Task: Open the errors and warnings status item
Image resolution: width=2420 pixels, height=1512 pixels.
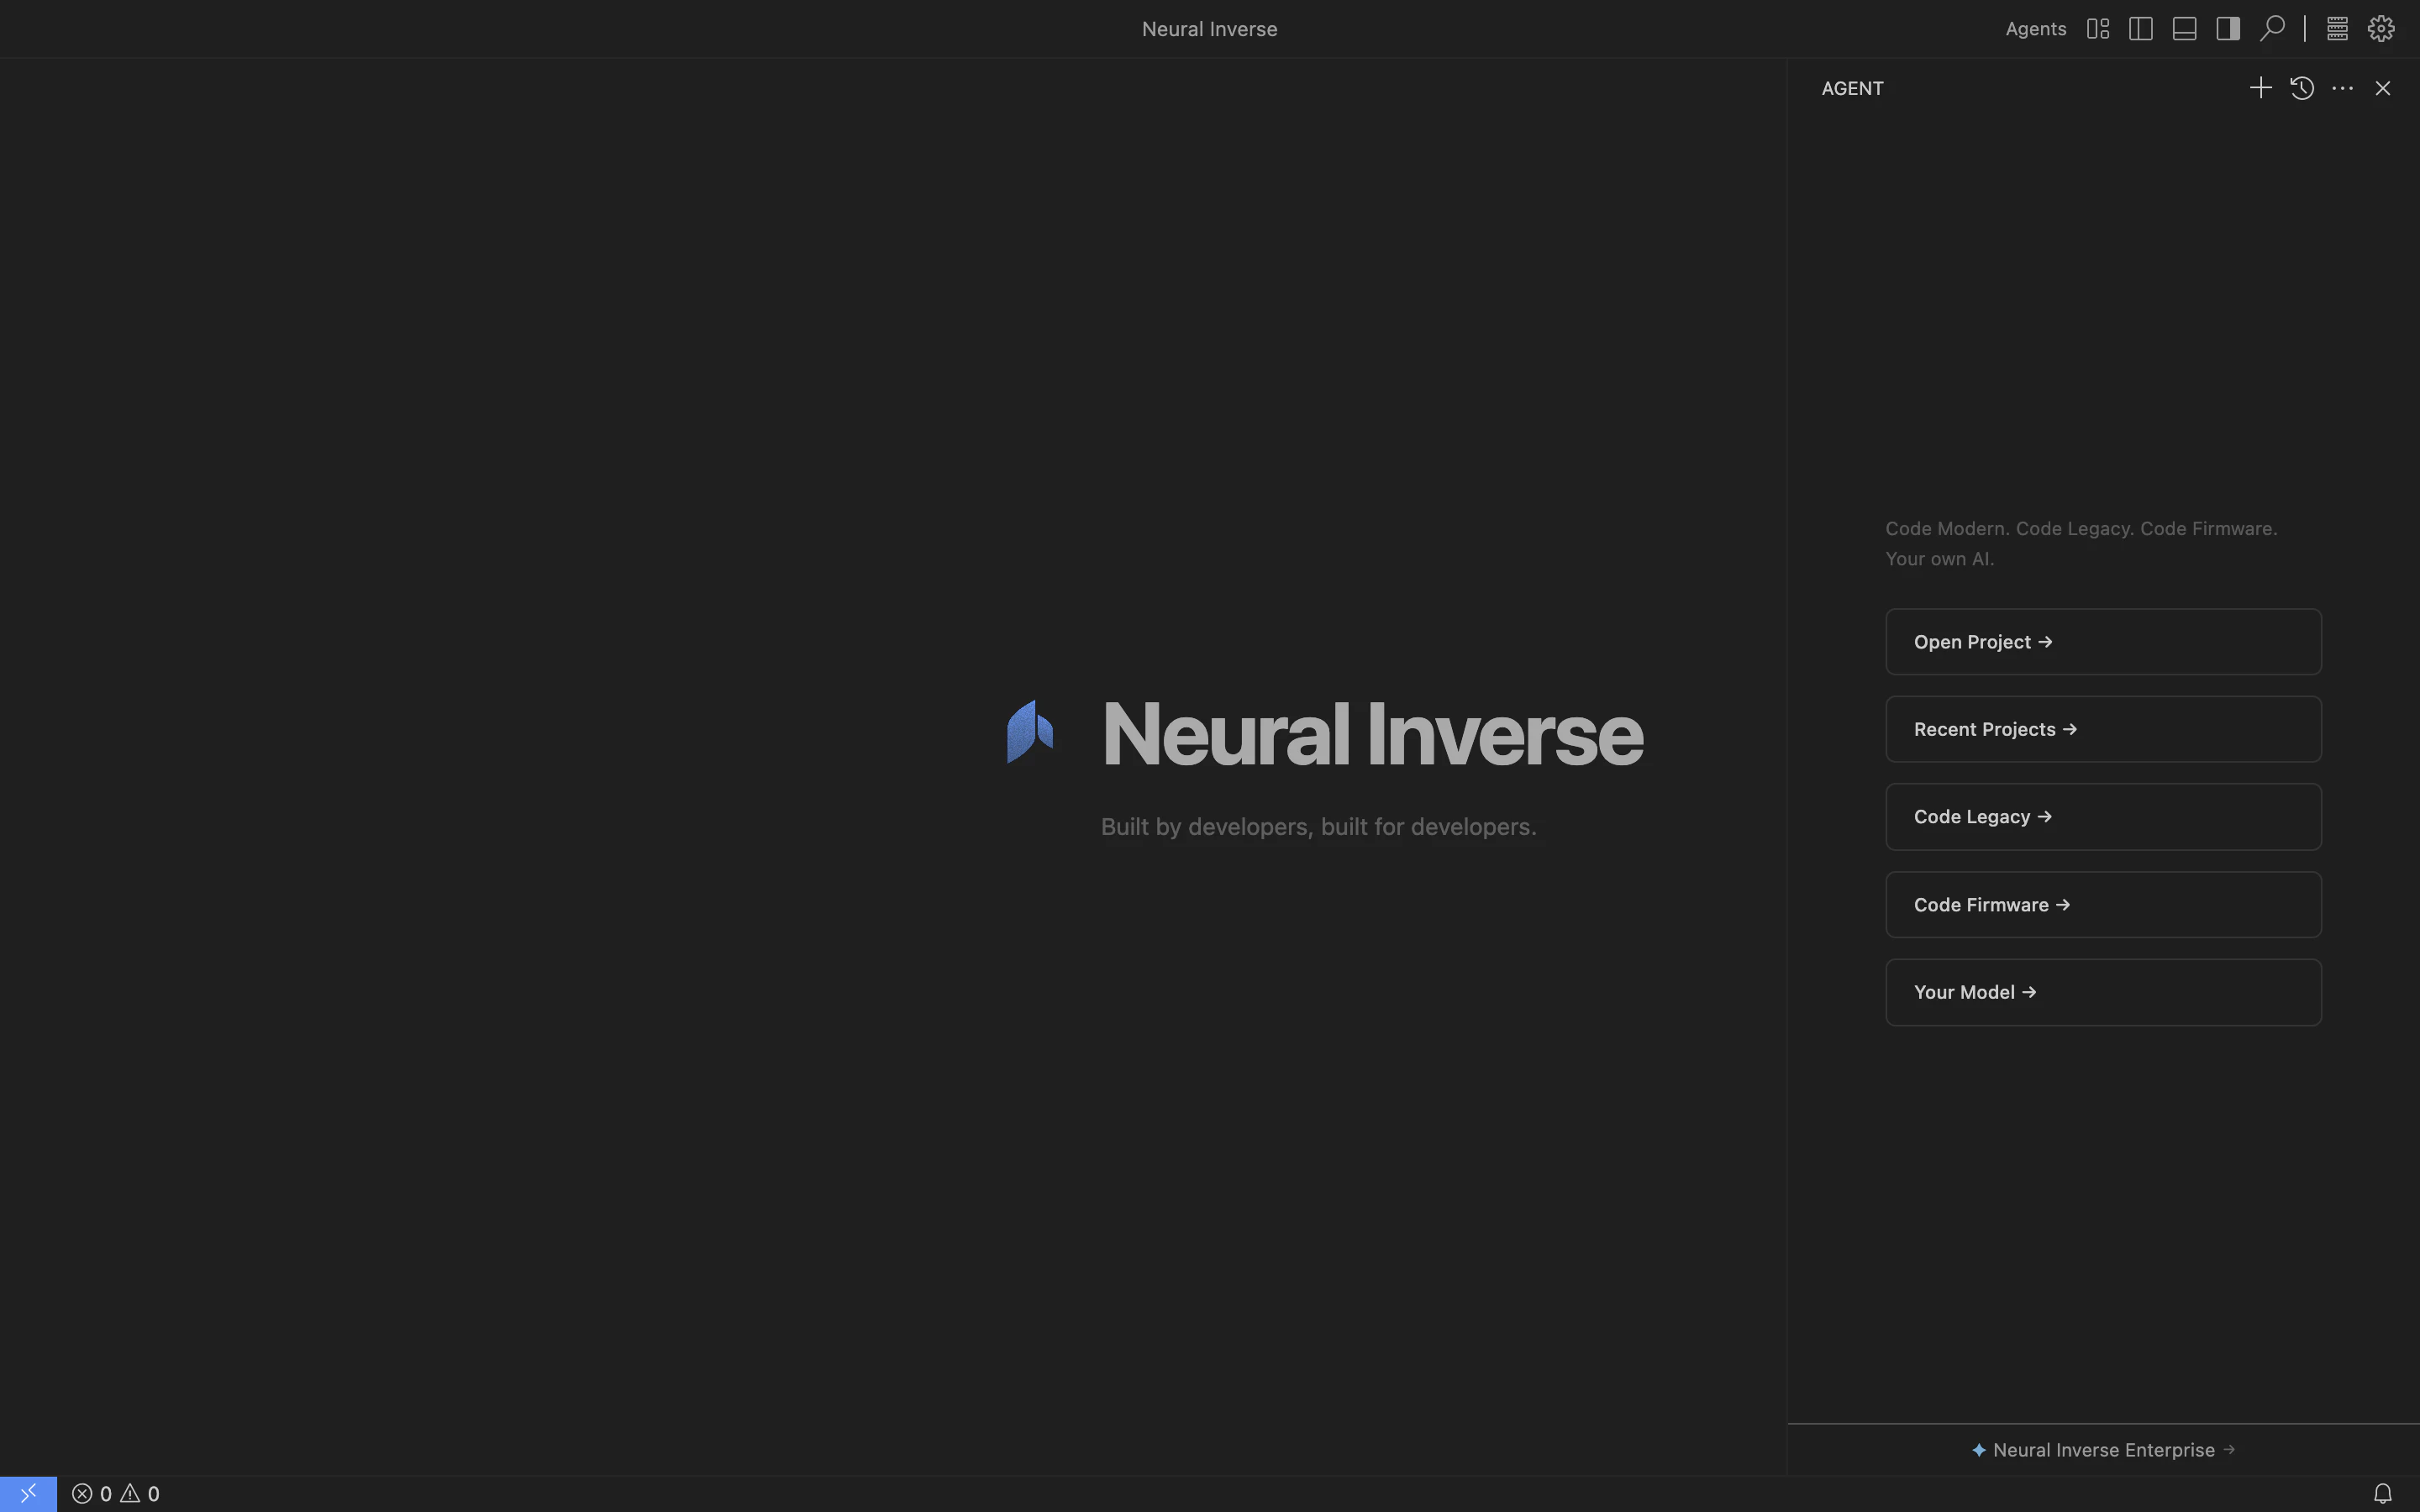Action: (116, 1494)
